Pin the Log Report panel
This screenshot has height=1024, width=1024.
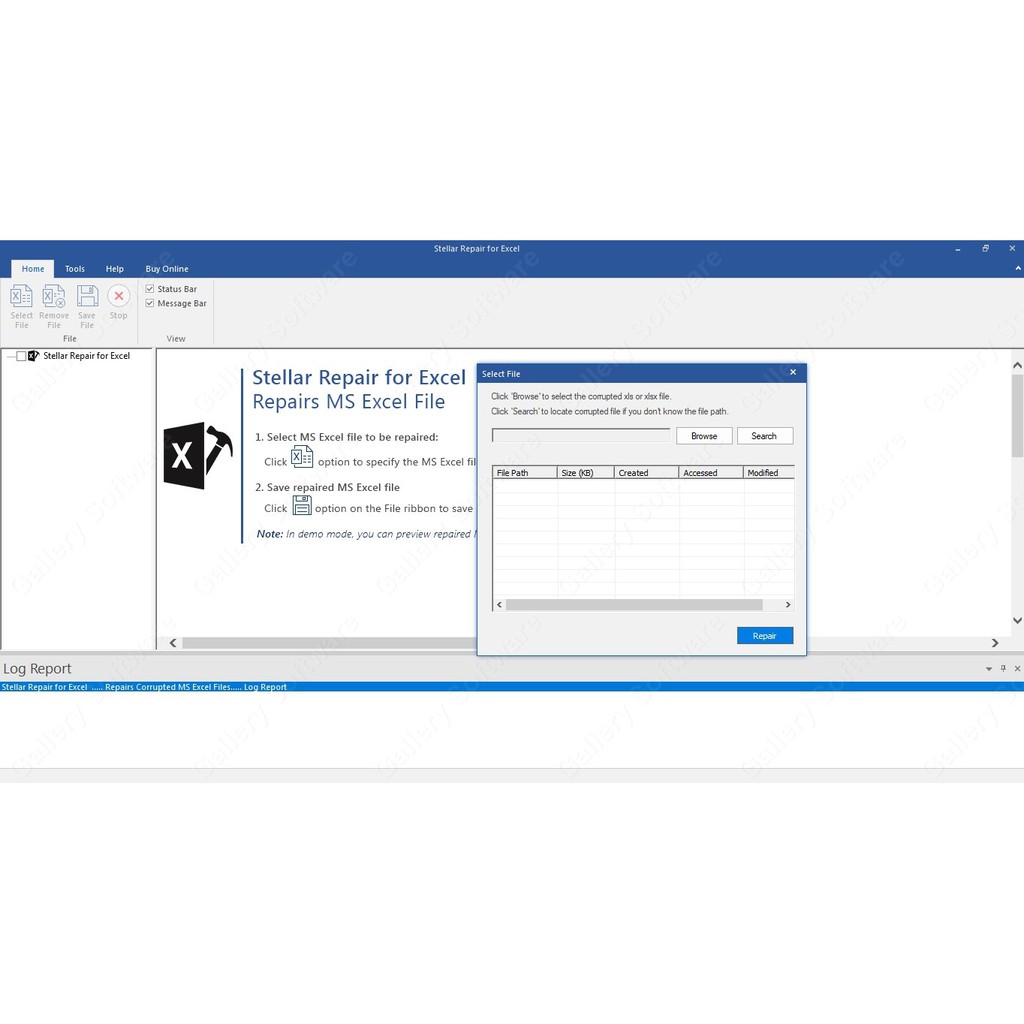pos(1003,668)
